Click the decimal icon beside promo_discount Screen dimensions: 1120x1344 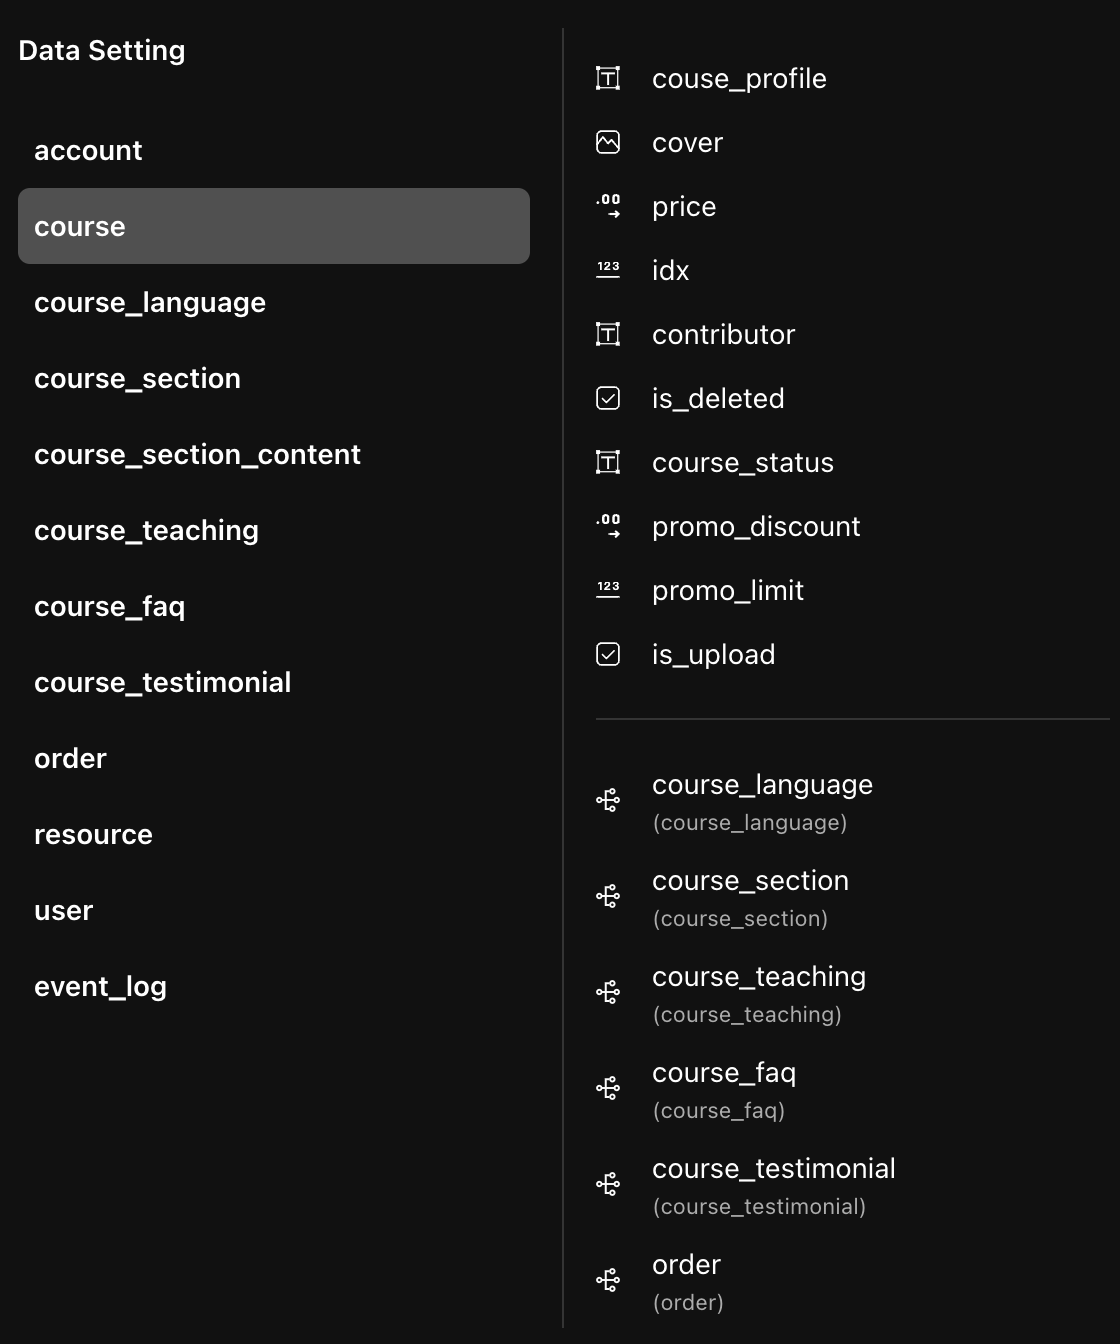pyautogui.click(x=608, y=526)
